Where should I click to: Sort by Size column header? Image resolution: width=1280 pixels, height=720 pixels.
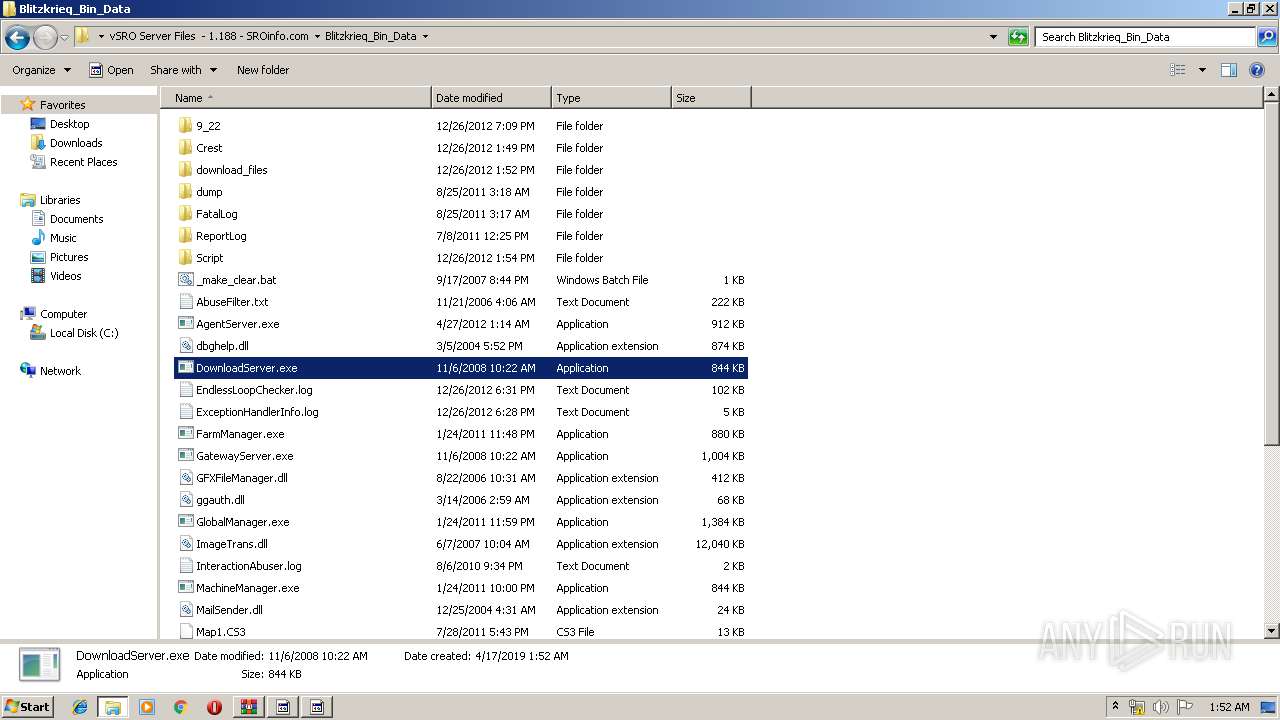tap(711, 98)
